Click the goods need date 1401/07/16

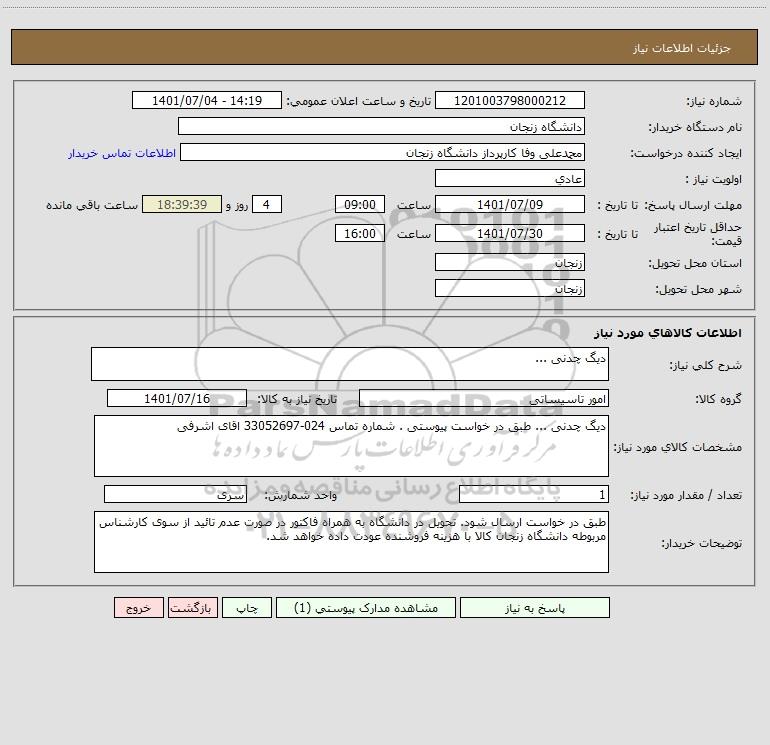(x=177, y=398)
